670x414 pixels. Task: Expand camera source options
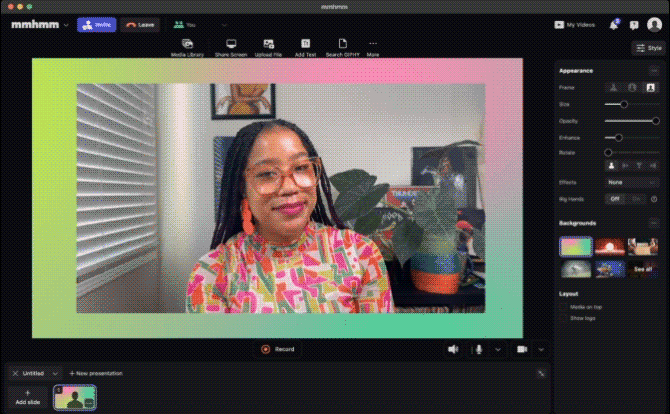541,349
